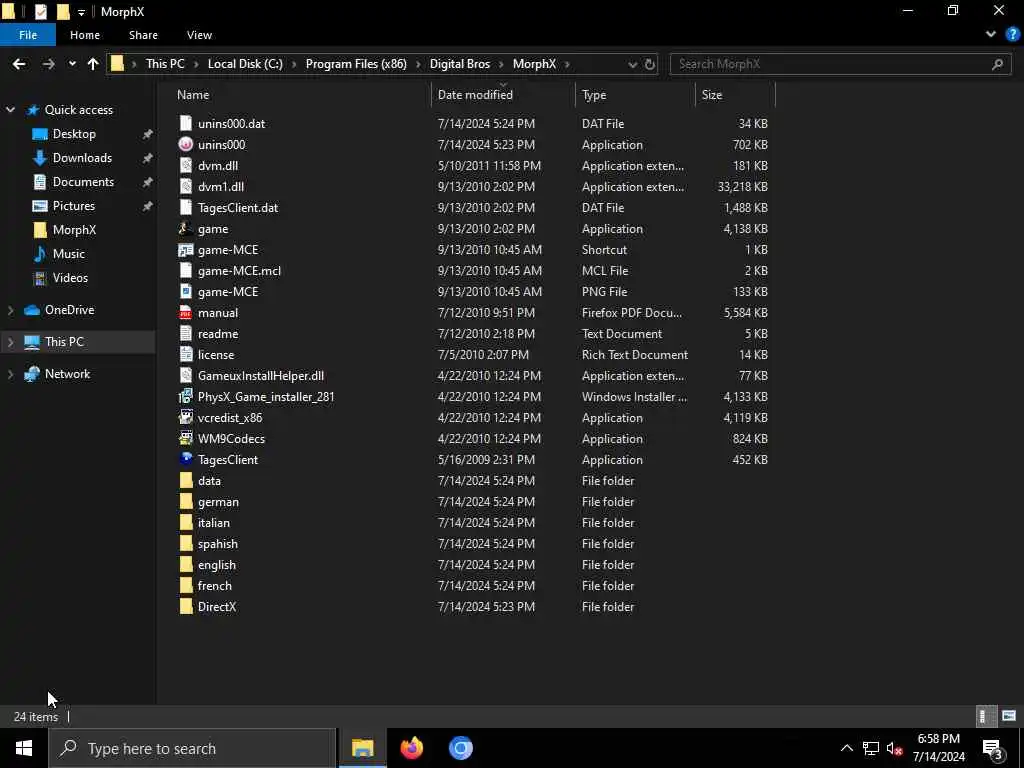Open recent locations dropdown arrow
Viewport: 1024px width, 768px height.
[72, 64]
